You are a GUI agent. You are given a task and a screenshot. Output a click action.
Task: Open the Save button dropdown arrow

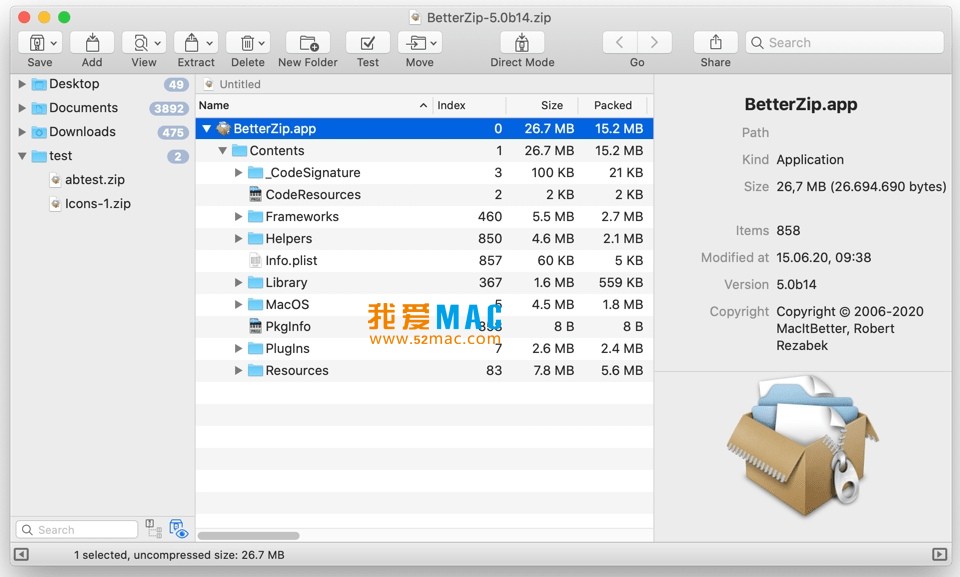tap(54, 43)
